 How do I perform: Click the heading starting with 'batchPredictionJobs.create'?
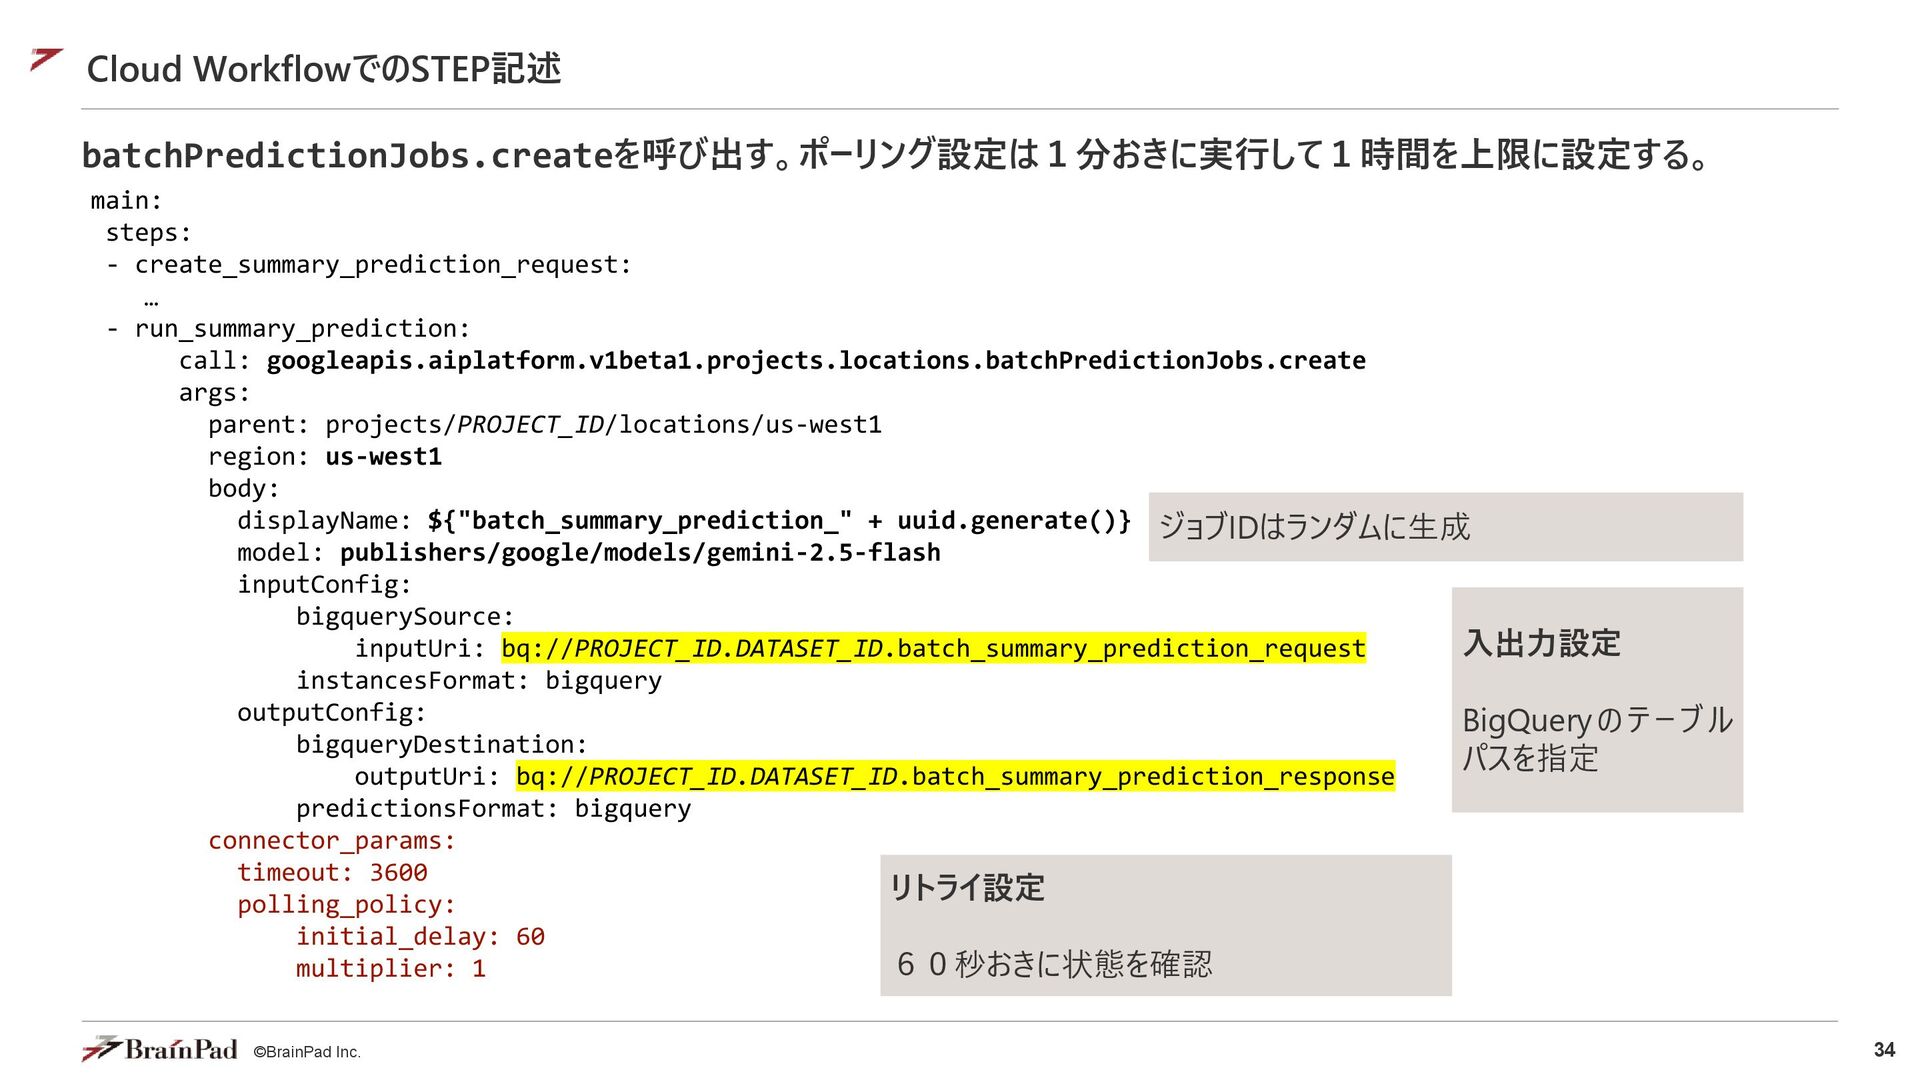pyautogui.click(x=897, y=155)
